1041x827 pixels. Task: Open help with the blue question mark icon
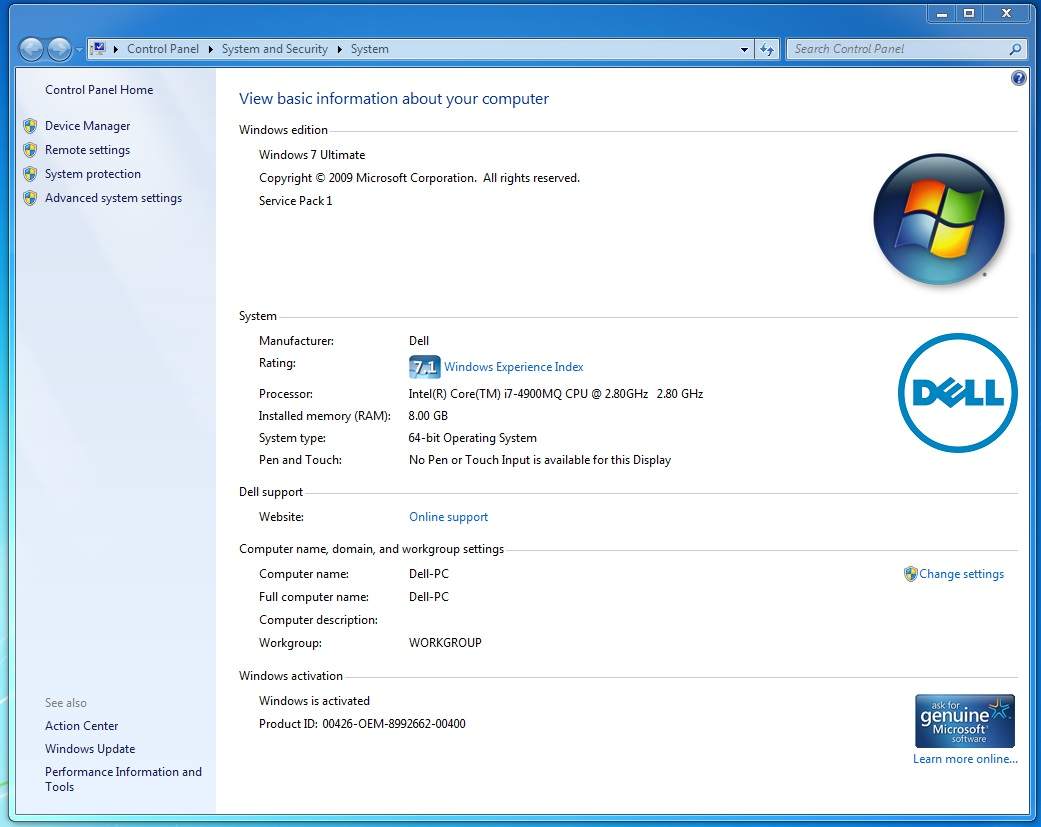point(1018,78)
